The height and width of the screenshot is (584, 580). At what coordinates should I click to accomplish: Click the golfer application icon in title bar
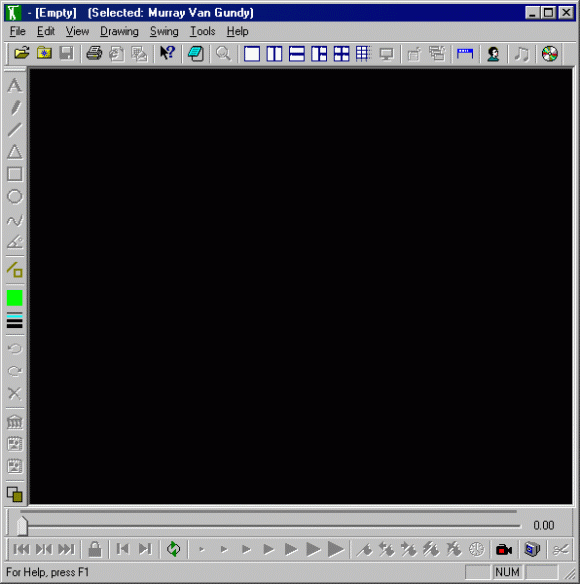[13, 13]
